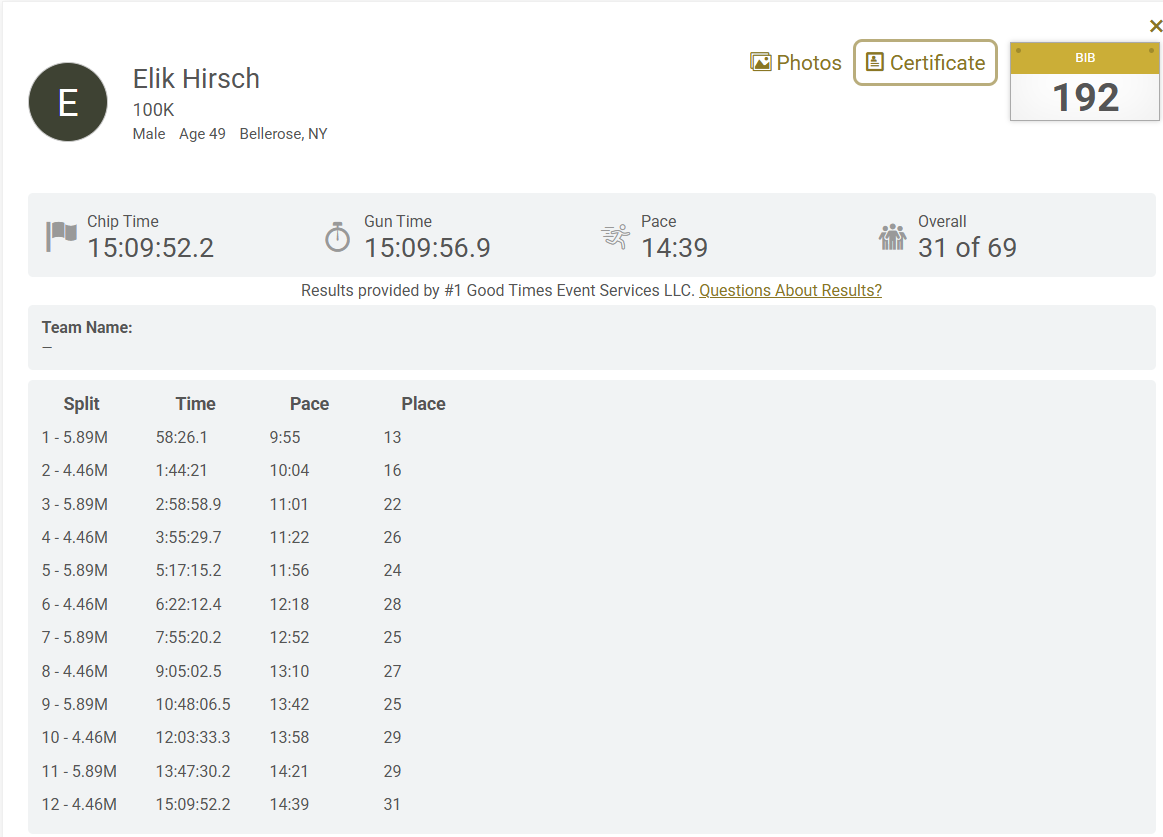
Task: Click the overall placement people icon
Action: point(892,237)
